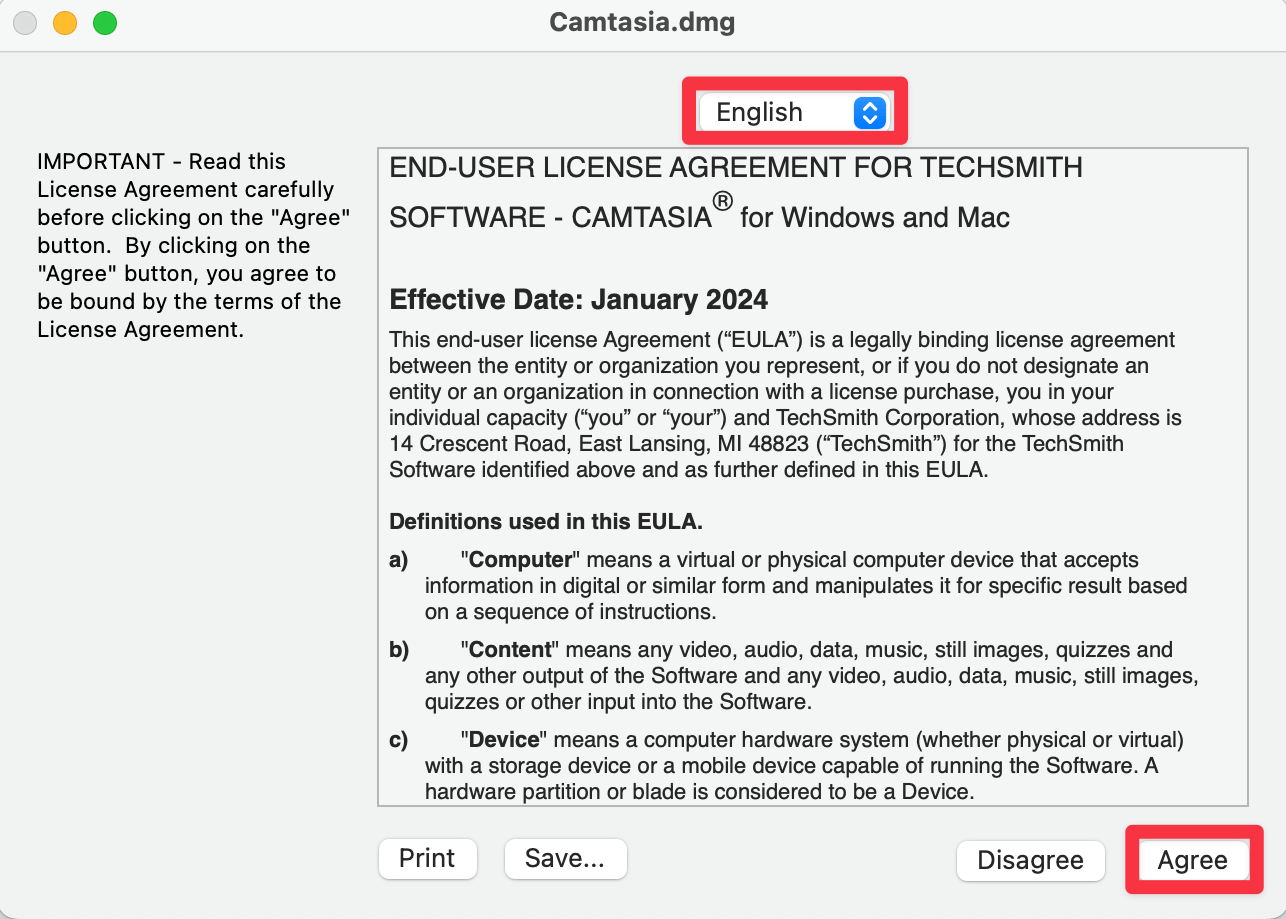This screenshot has width=1286, height=919.
Task: Click the bold Content term in definitions
Action: coord(509,650)
